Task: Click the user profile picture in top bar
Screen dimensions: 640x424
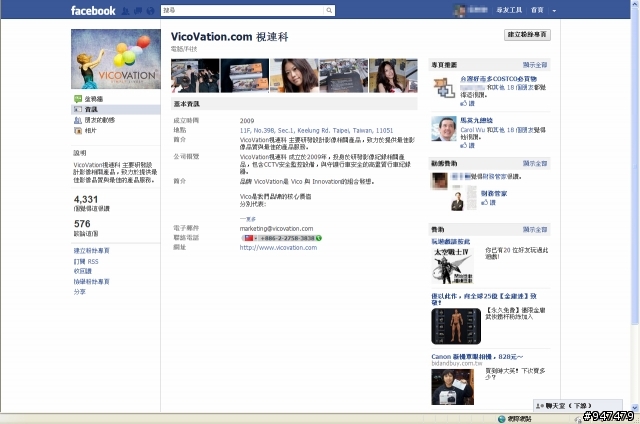Action: [460, 11]
